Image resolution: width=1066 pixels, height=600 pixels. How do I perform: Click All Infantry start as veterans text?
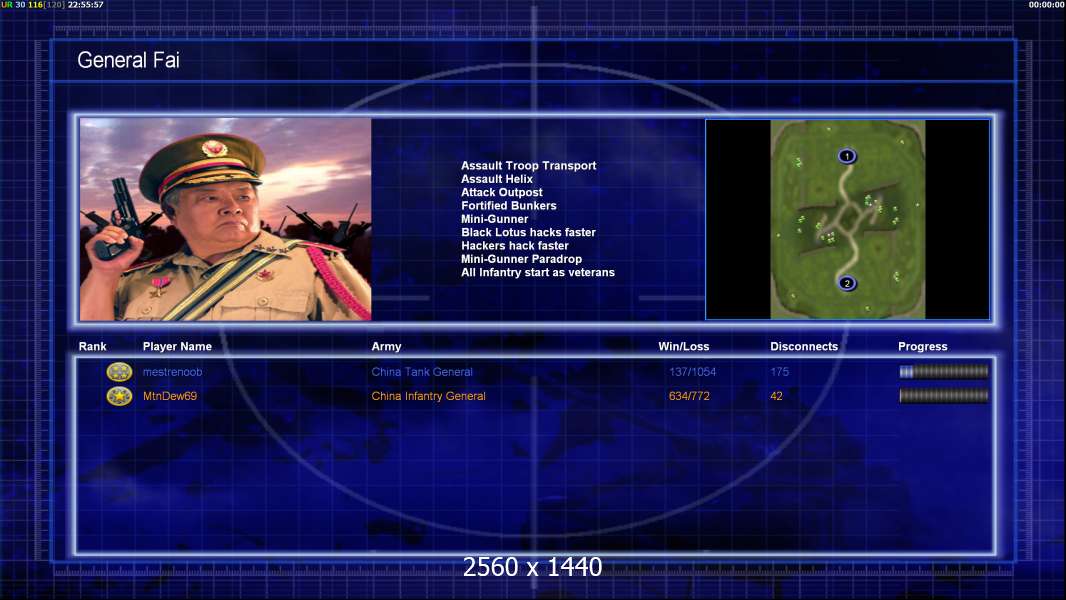[537, 272]
